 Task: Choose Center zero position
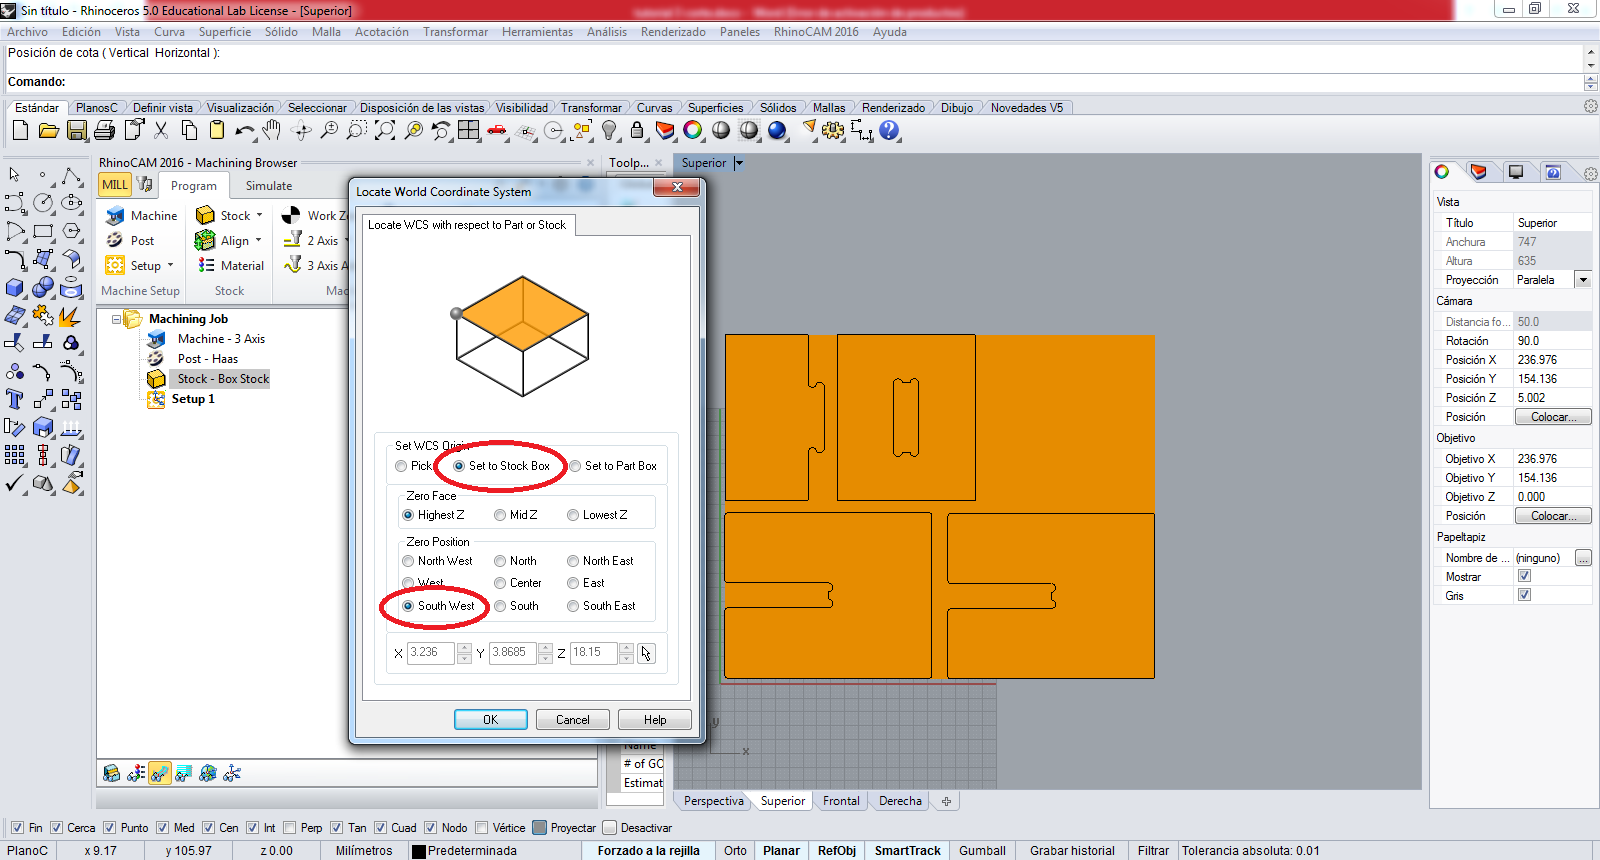[x=500, y=583]
